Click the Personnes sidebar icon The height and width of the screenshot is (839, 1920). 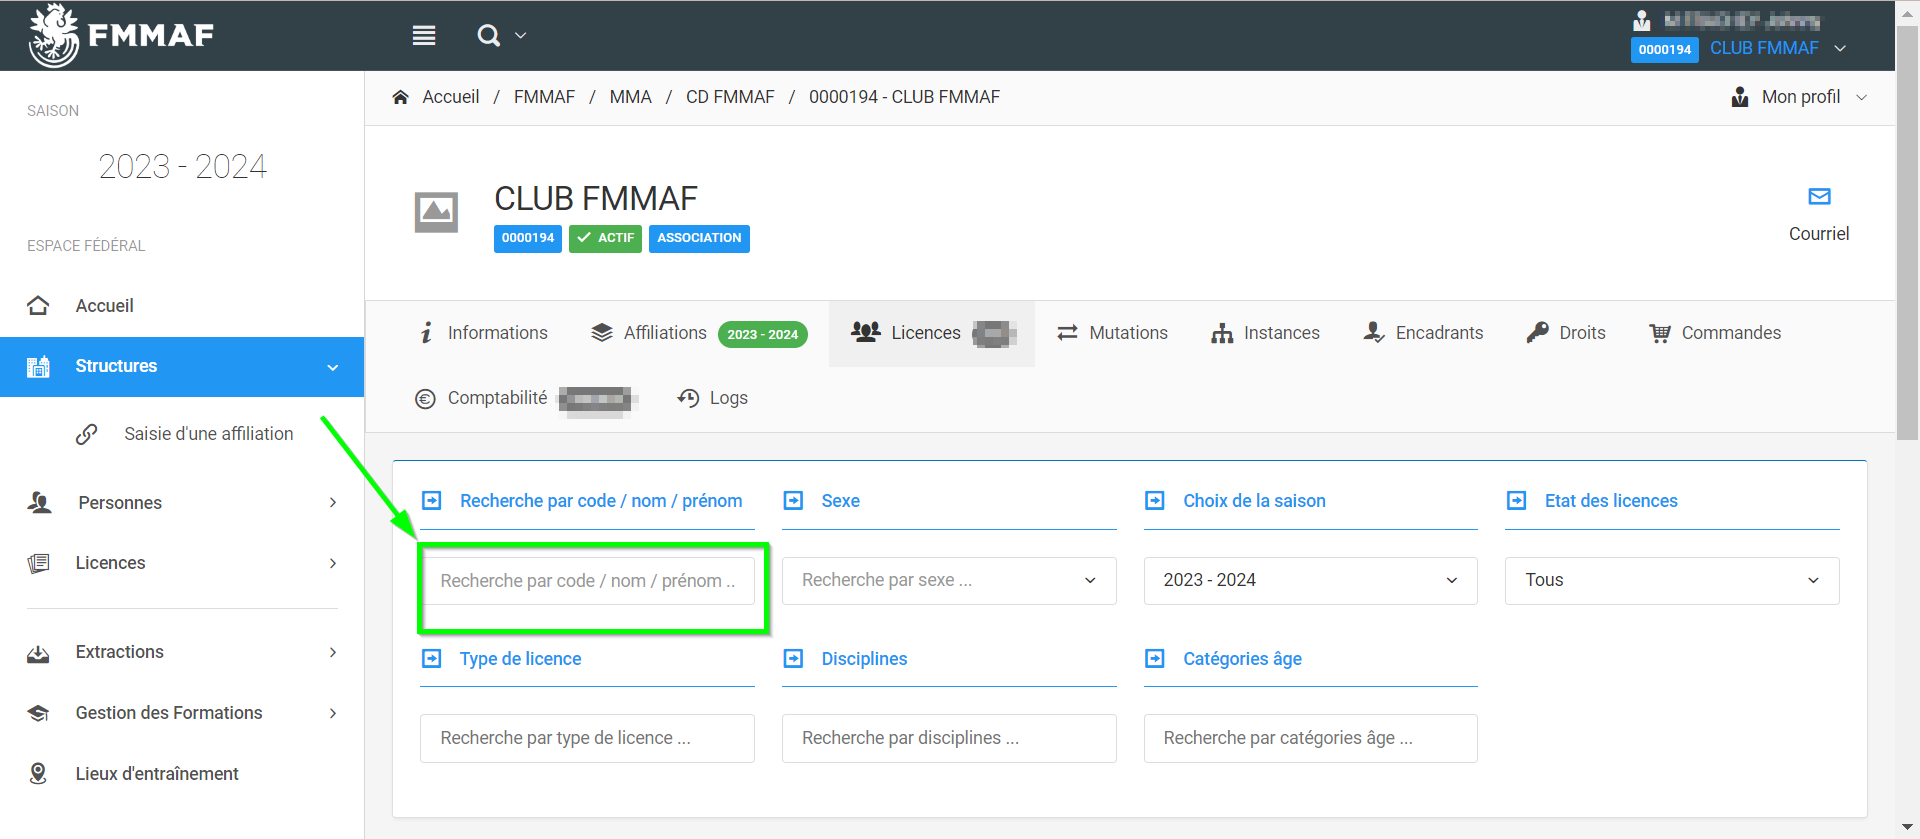(x=39, y=503)
